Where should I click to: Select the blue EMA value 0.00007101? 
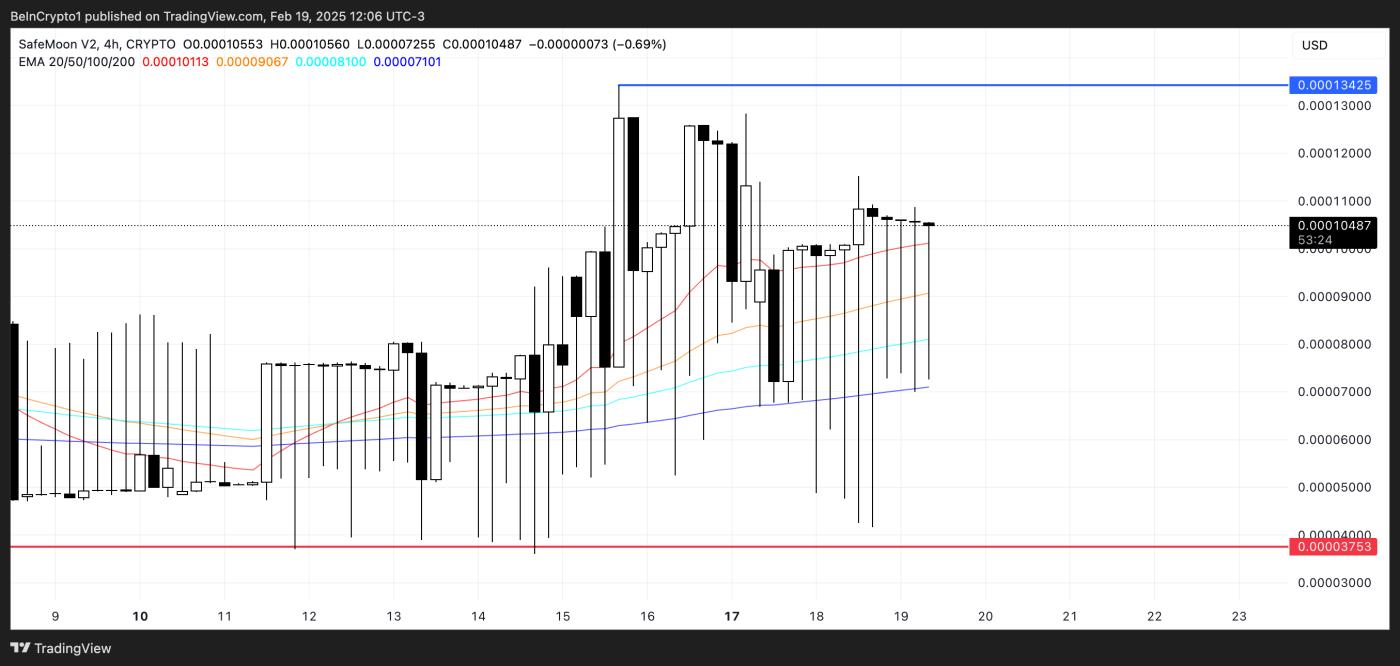click(x=407, y=62)
